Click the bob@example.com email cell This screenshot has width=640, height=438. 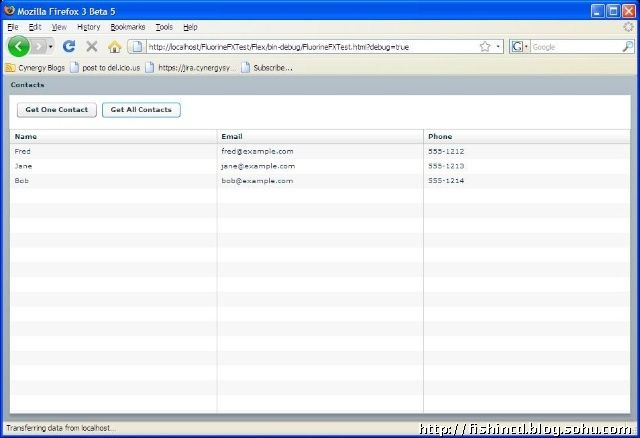320,181
